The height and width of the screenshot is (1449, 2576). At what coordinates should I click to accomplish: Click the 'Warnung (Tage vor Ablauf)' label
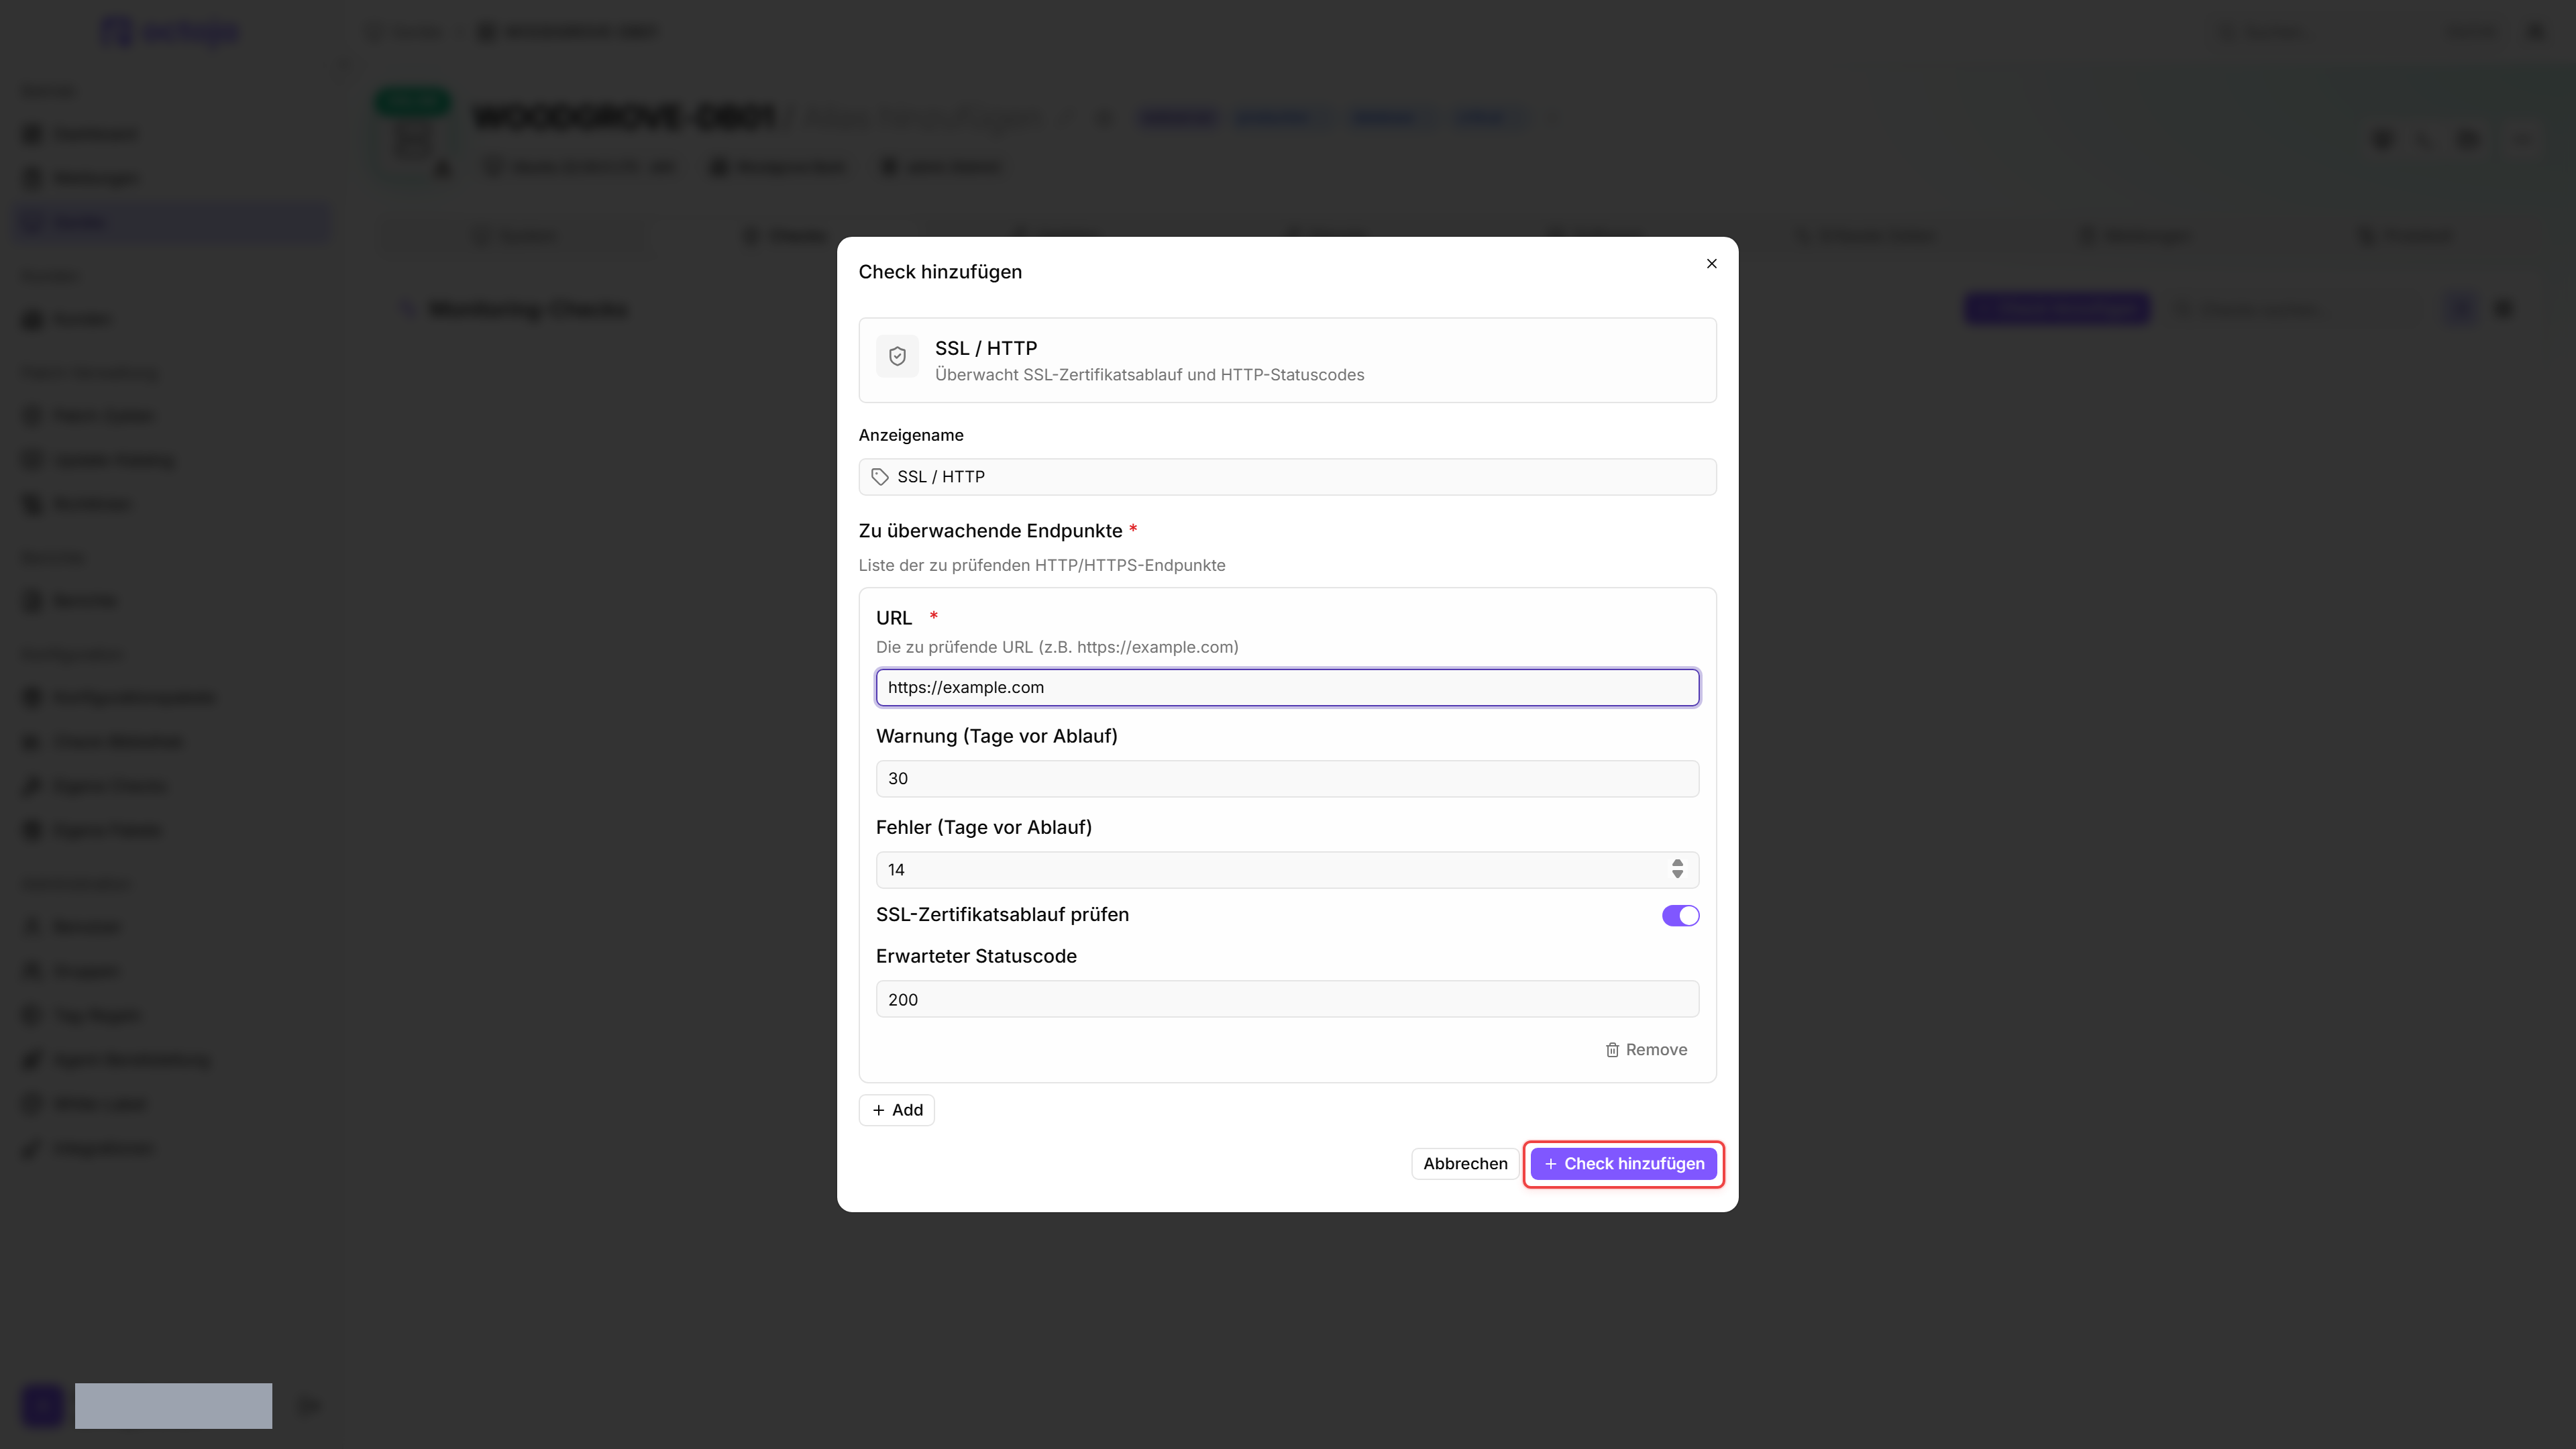pyautogui.click(x=996, y=736)
